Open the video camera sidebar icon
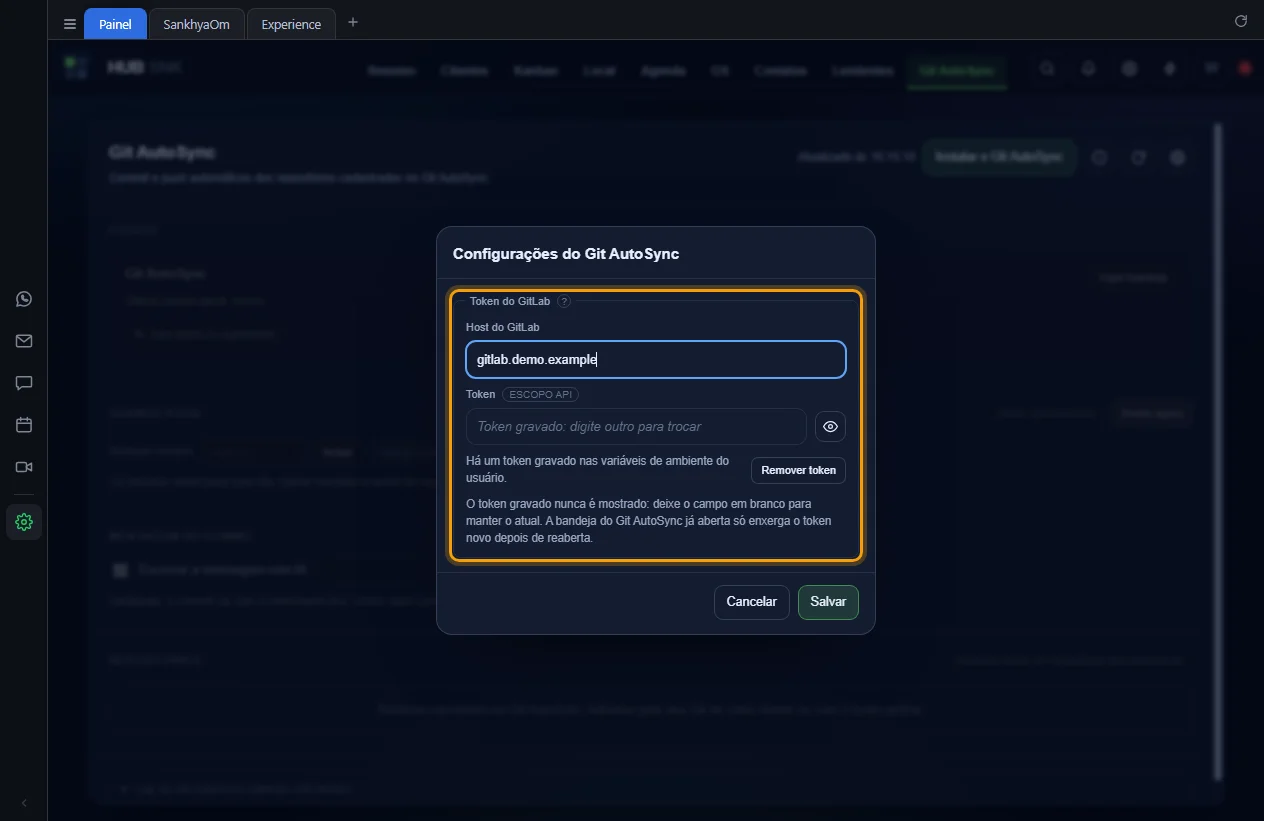The height and width of the screenshot is (821, 1264). coord(24,467)
